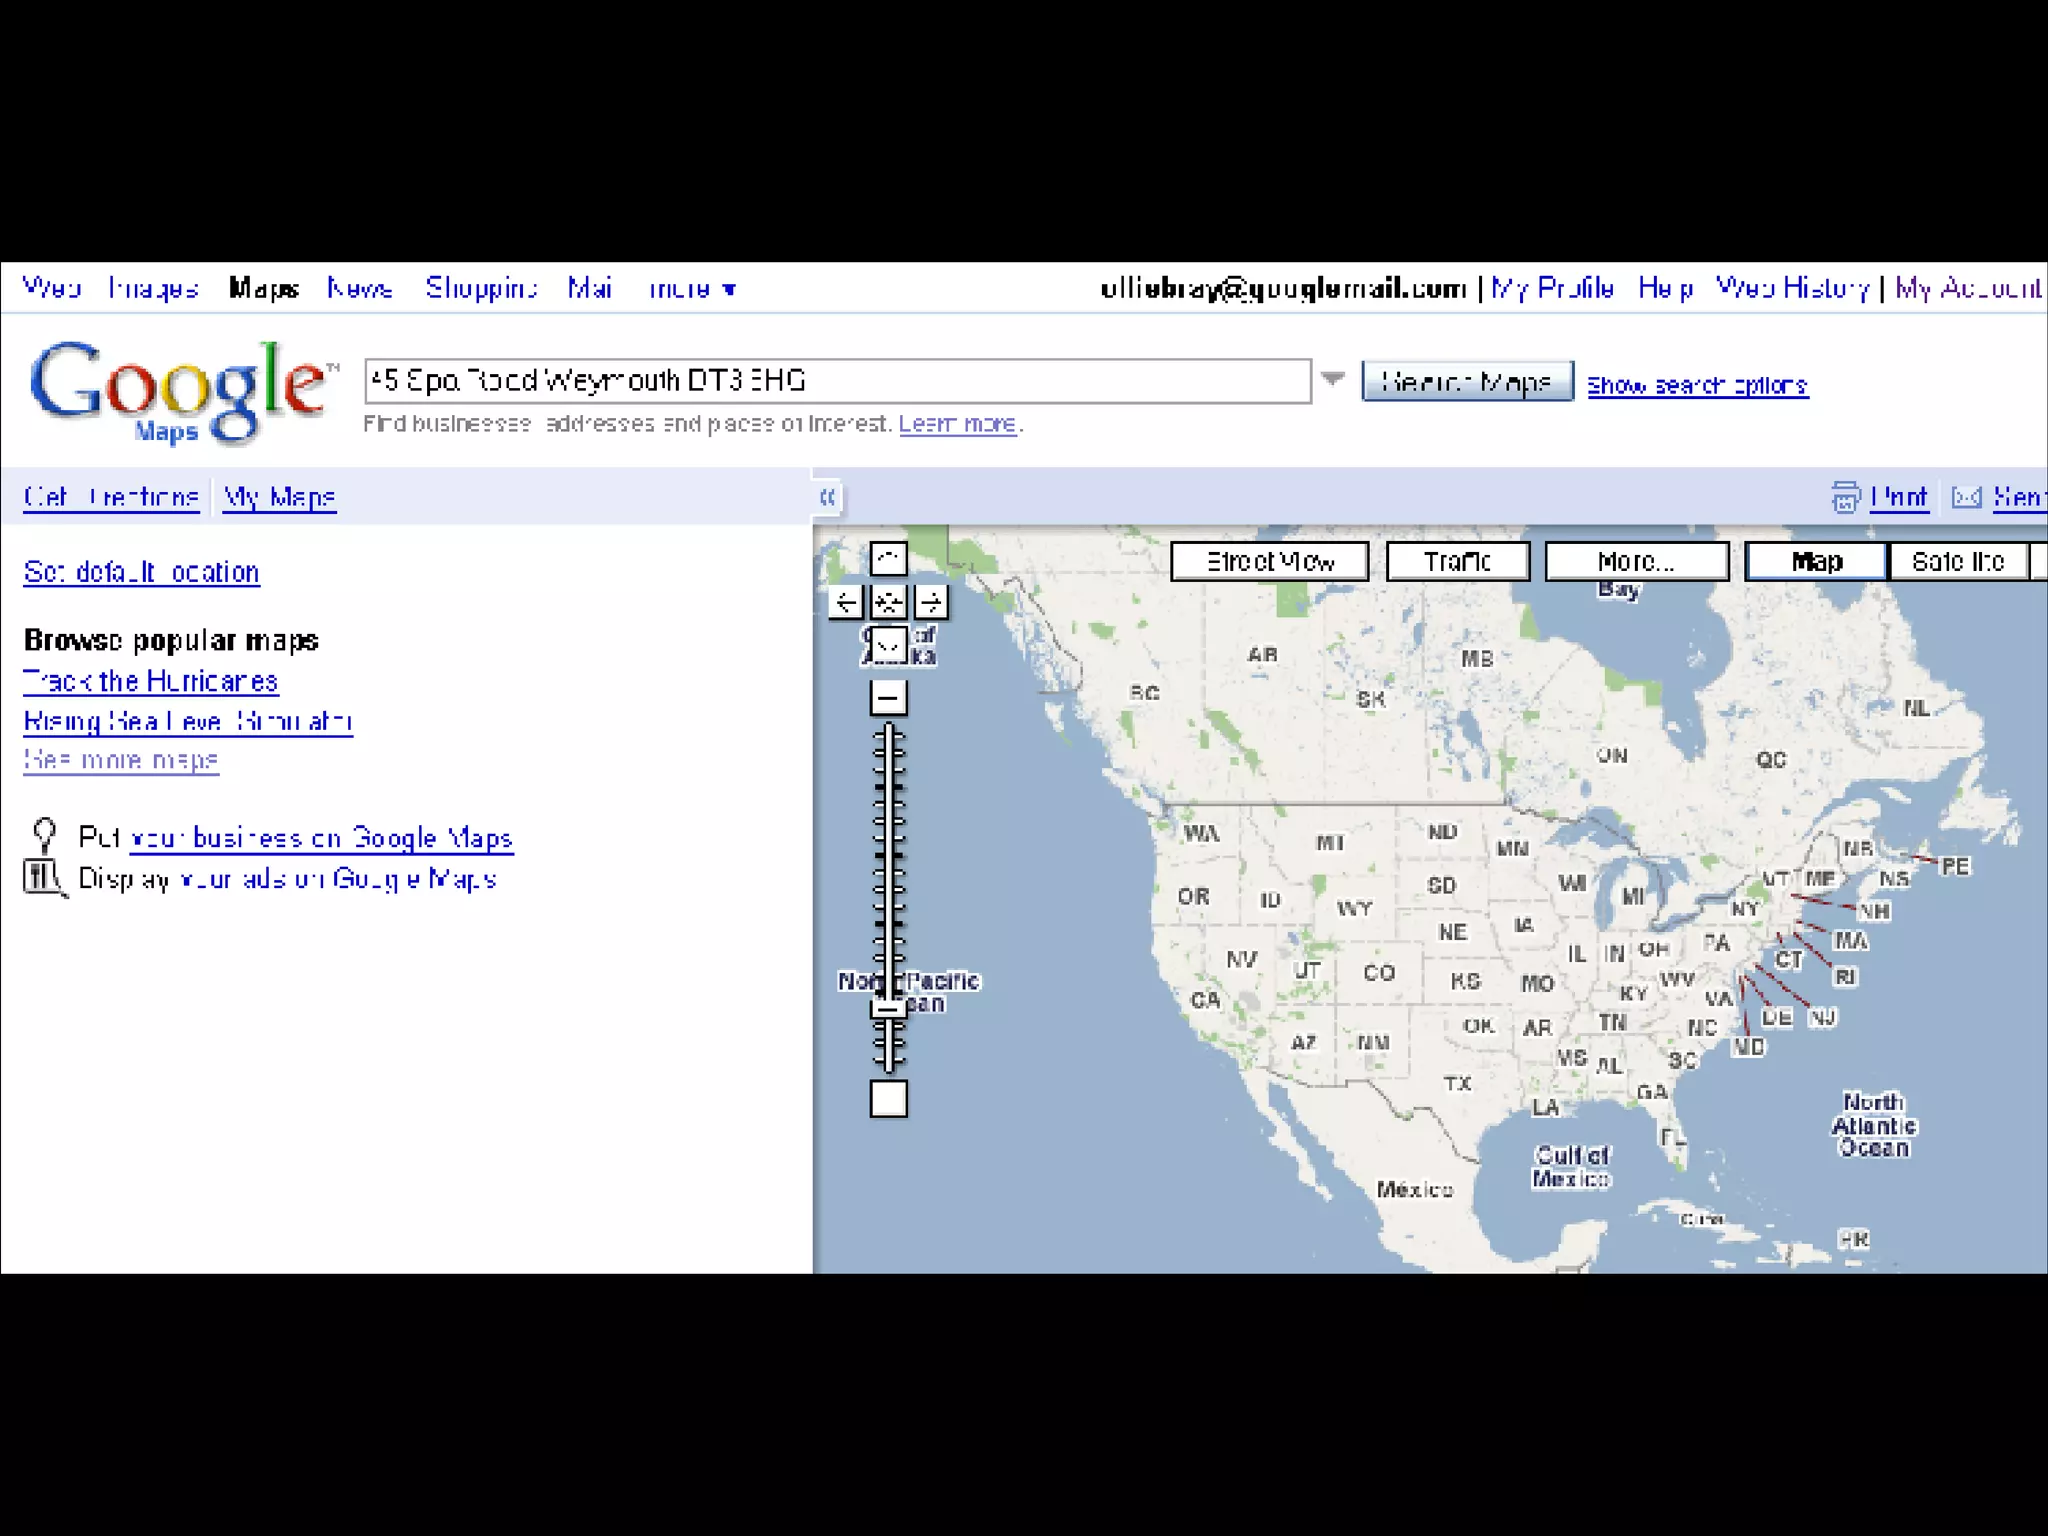Click the zoom button below the zoom slider
Screen dimensions: 2048x1536
888,1098
